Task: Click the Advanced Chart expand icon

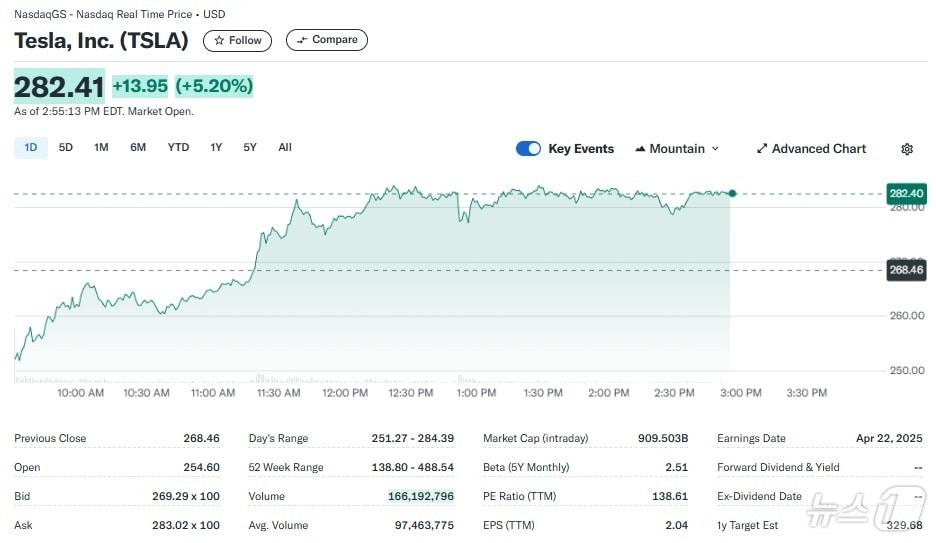Action: coord(762,149)
